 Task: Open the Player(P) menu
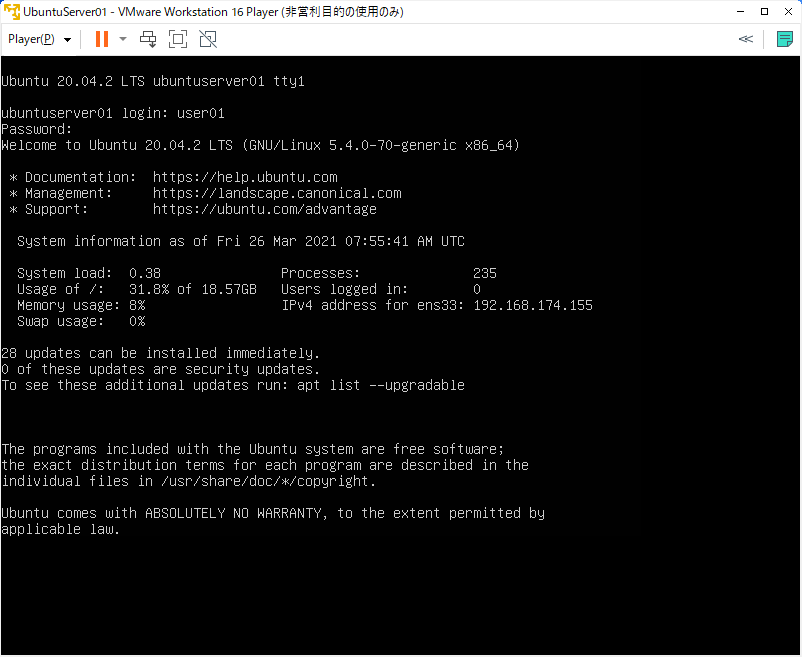tap(31, 39)
